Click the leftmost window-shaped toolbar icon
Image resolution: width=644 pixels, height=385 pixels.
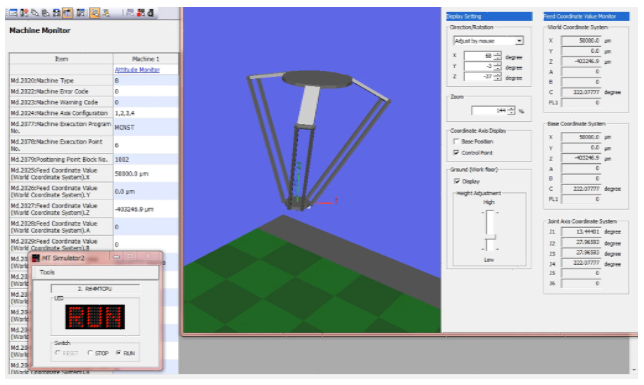pyautogui.click(x=13, y=13)
